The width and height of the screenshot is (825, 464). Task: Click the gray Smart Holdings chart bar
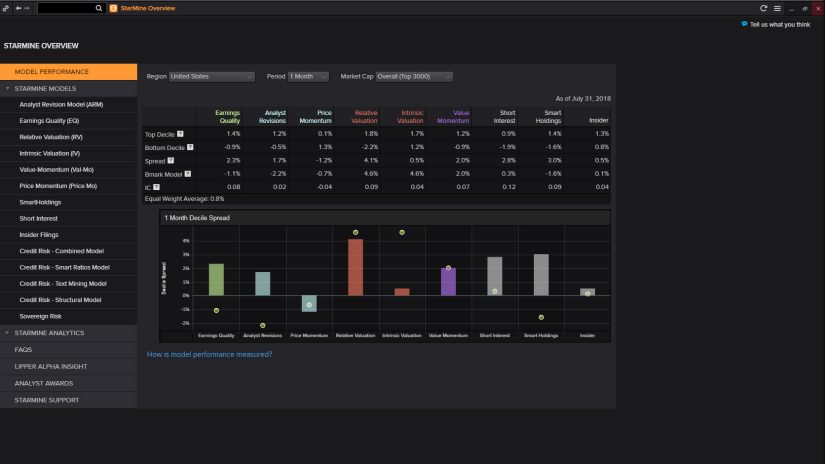541,275
